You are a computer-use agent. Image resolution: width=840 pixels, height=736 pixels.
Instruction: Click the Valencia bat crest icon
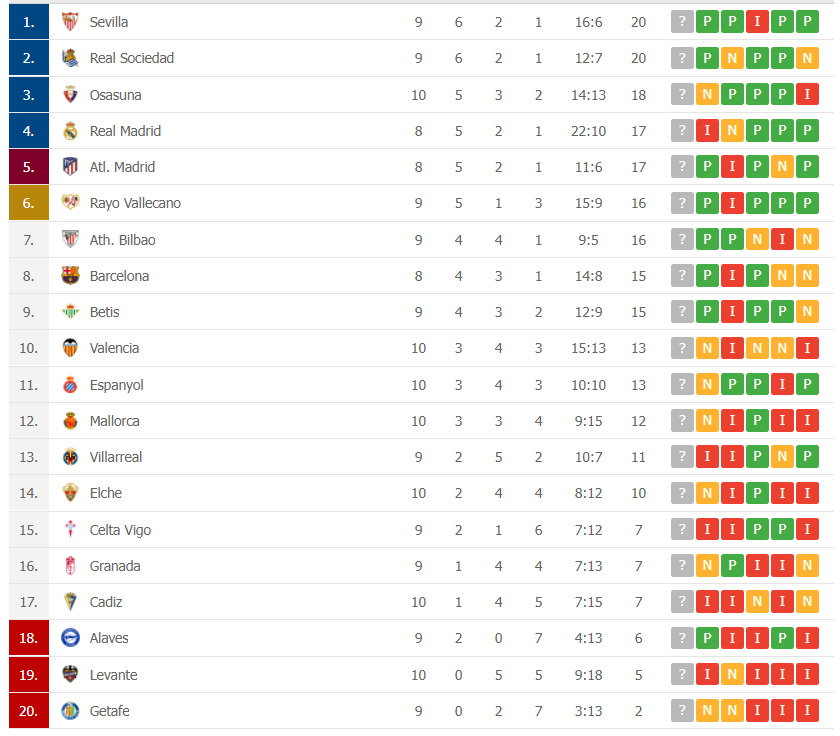pos(70,348)
